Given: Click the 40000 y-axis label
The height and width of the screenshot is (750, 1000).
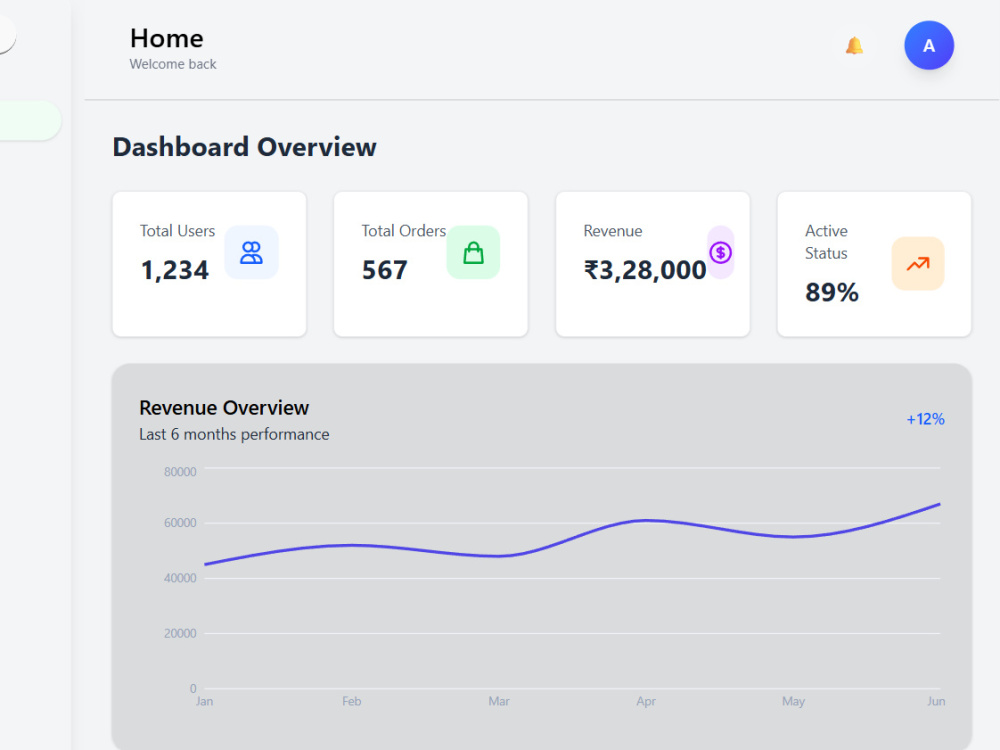Looking at the screenshot, I should tap(180, 578).
